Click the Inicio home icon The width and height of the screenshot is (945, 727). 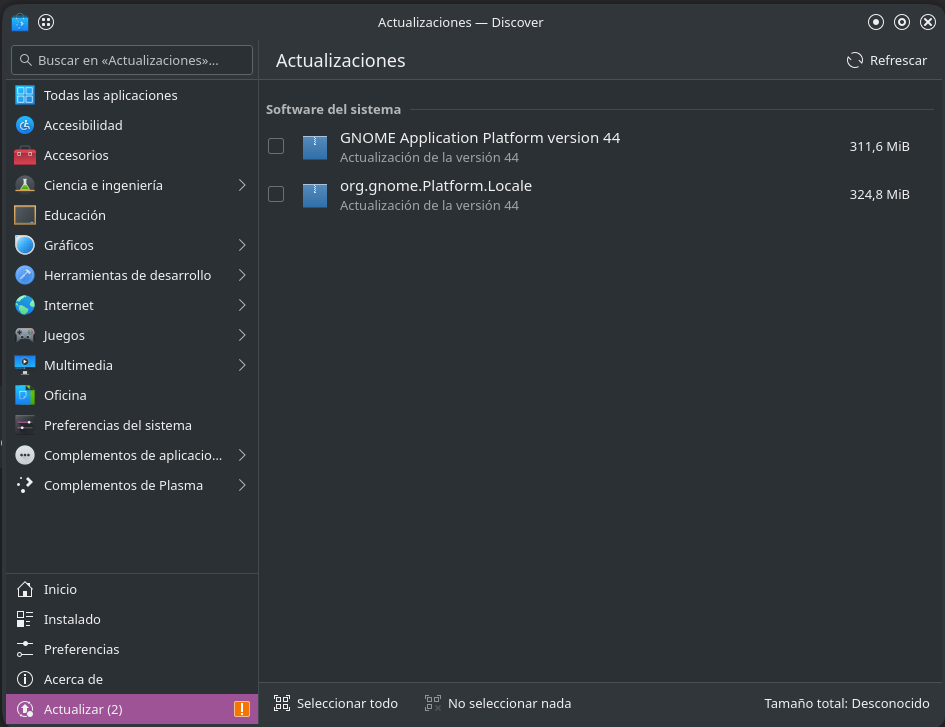click(25, 590)
